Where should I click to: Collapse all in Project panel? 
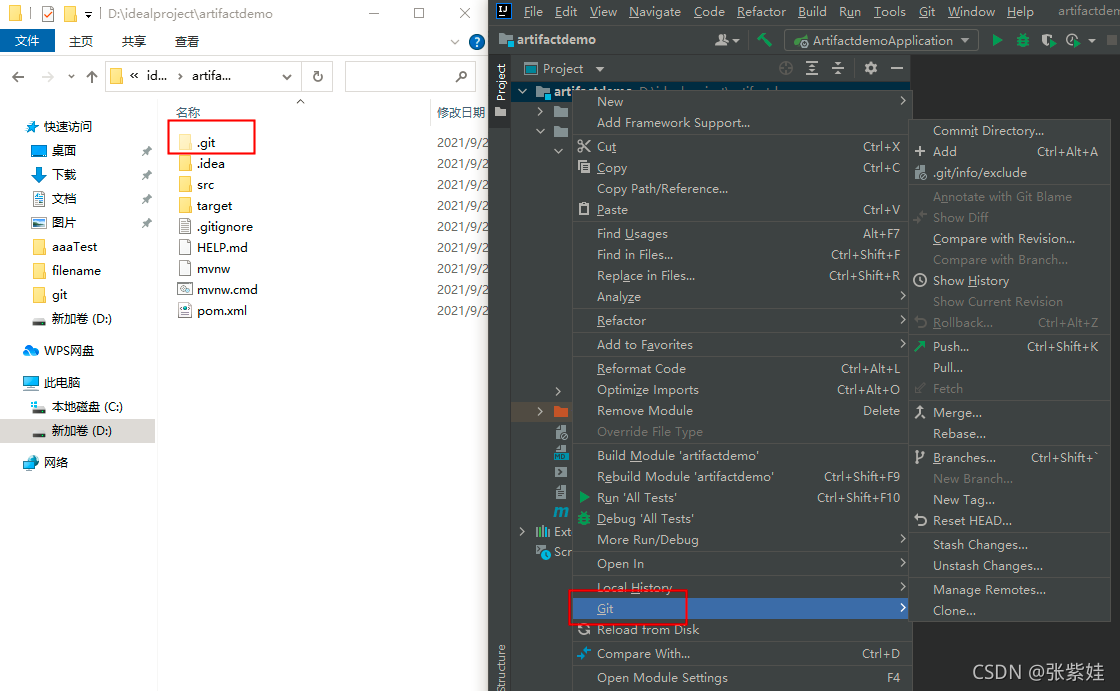click(838, 68)
